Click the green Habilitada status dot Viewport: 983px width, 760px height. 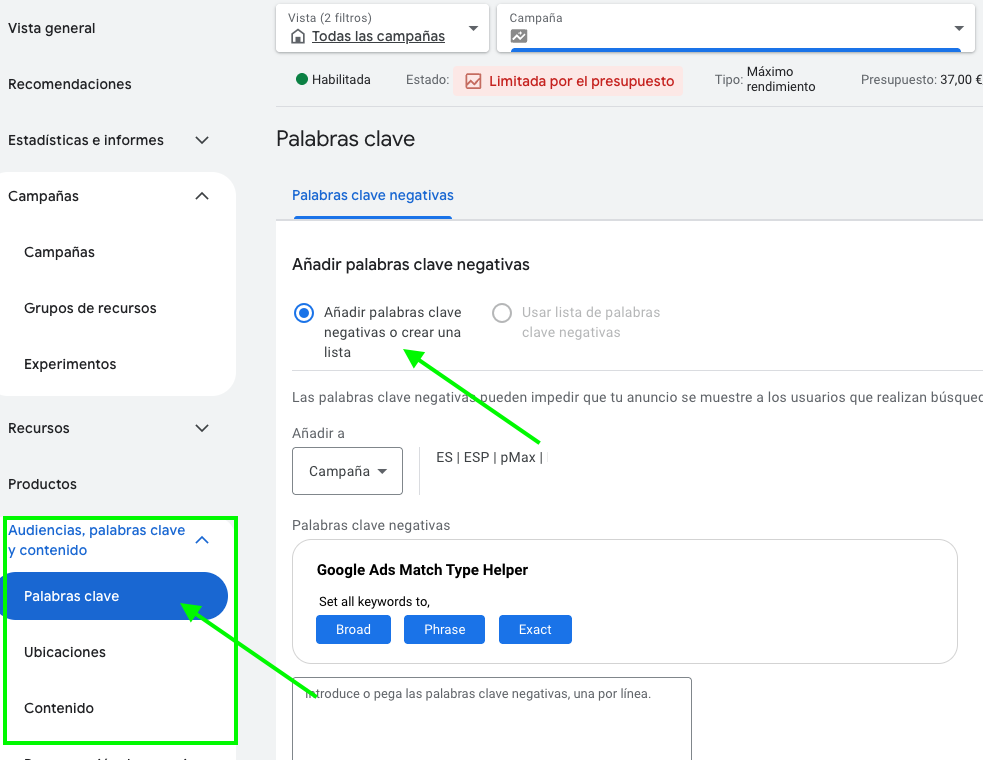tap(301, 79)
